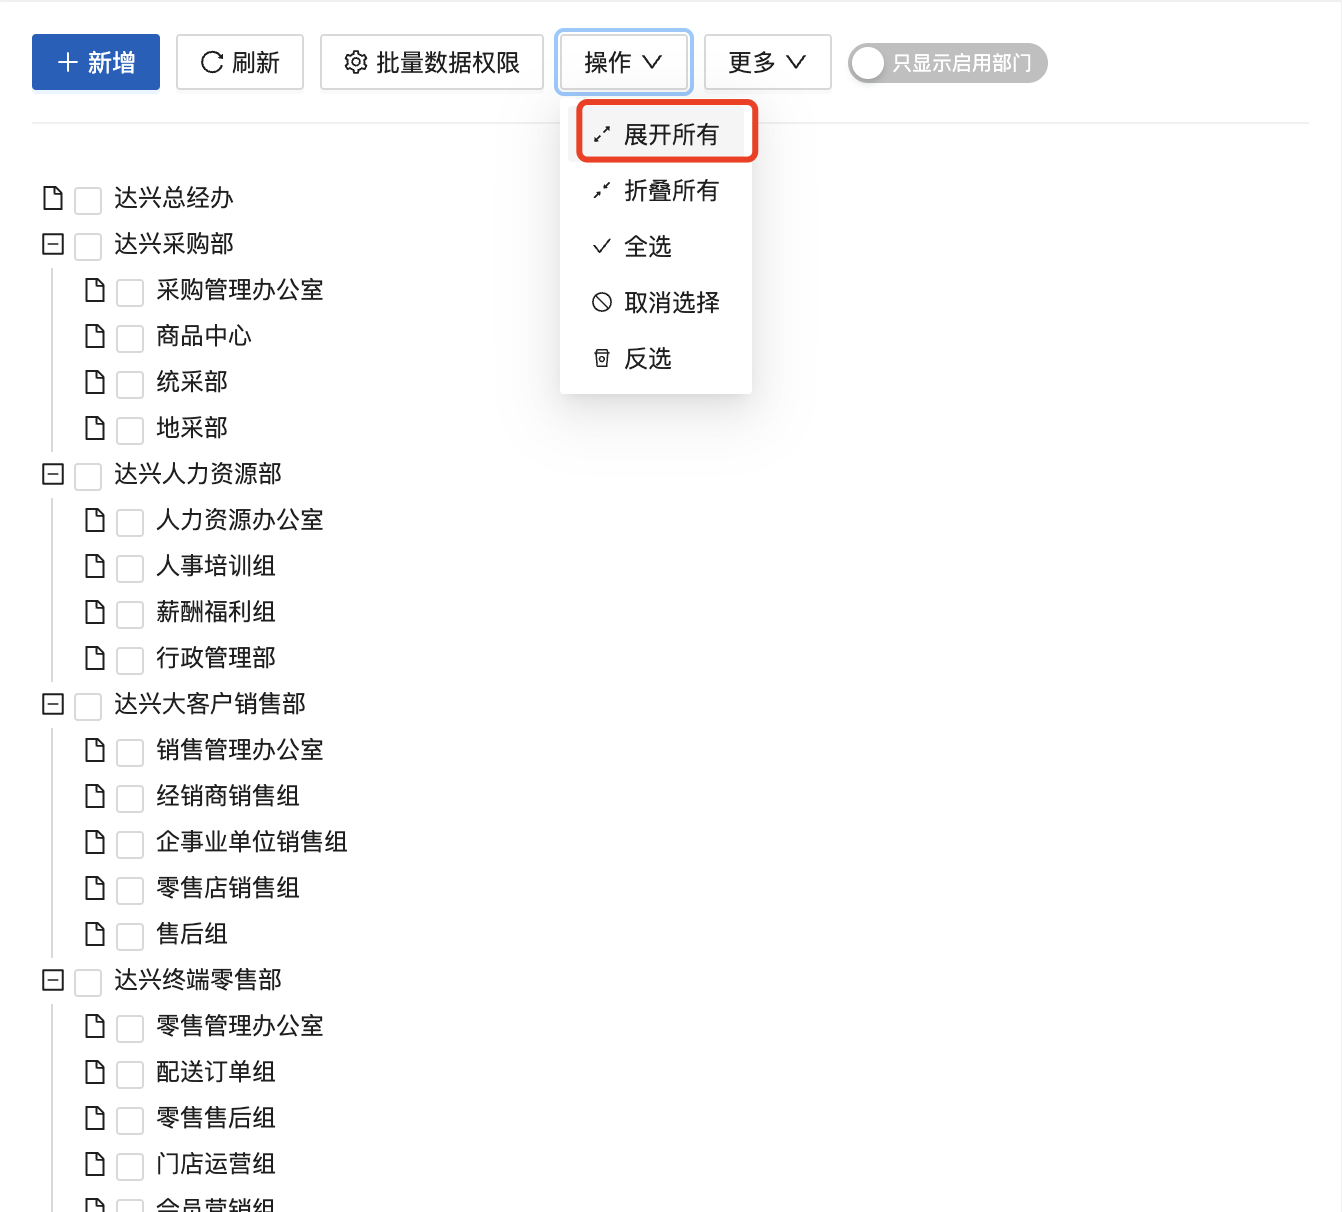Click the gear icon in 批量数据权限 button
Image resolution: width=1342 pixels, height=1212 pixels.
pyautogui.click(x=355, y=62)
